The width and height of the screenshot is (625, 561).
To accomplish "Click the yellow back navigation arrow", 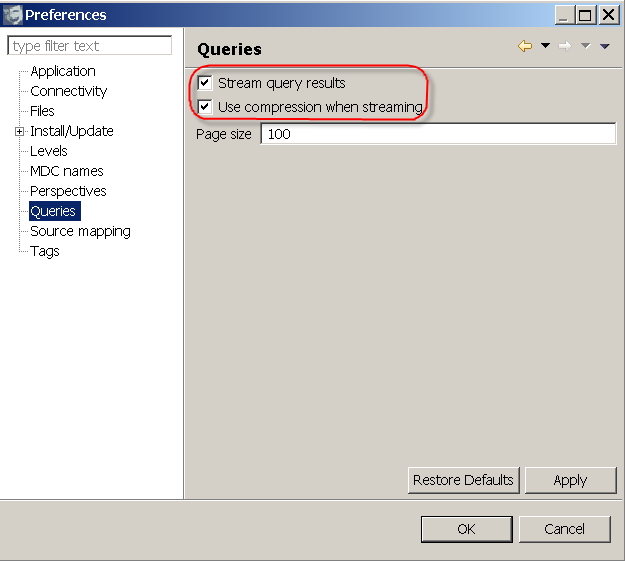I will pos(525,46).
